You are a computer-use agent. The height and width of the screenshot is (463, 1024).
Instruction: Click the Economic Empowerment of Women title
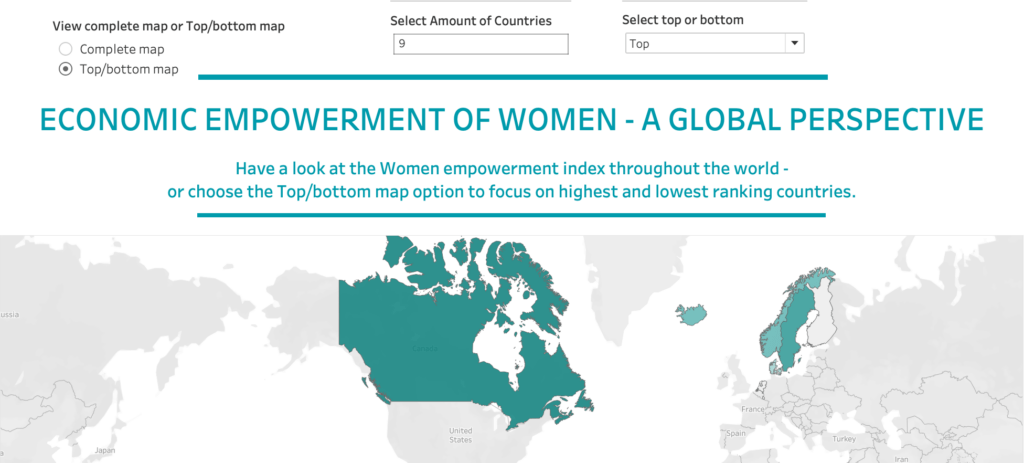(x=512, y=120)
